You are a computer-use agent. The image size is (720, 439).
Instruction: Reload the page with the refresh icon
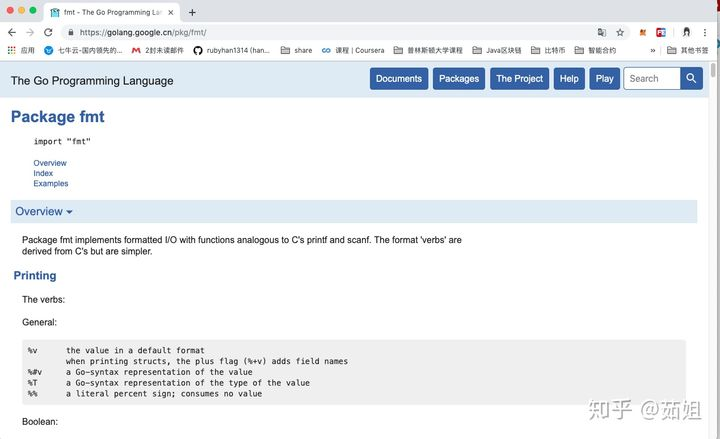pyautogui.click(x=48, y=32)
